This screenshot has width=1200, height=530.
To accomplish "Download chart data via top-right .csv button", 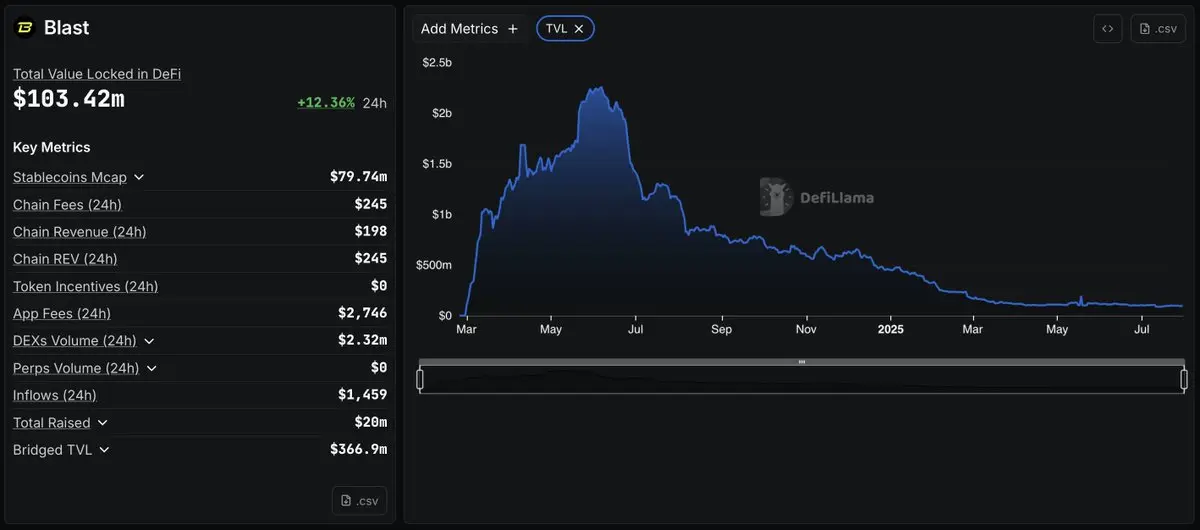I will [x=1158, y=29].
